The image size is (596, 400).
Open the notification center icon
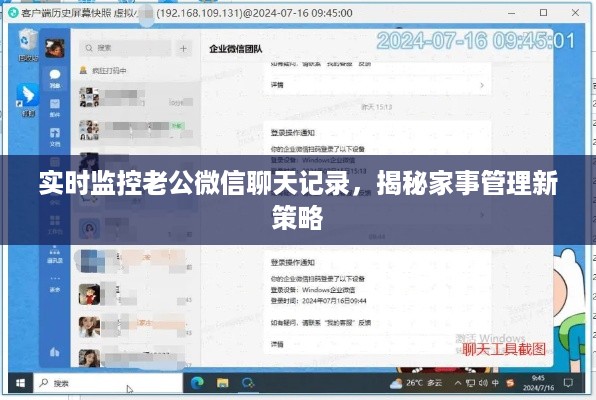(569, 383)
